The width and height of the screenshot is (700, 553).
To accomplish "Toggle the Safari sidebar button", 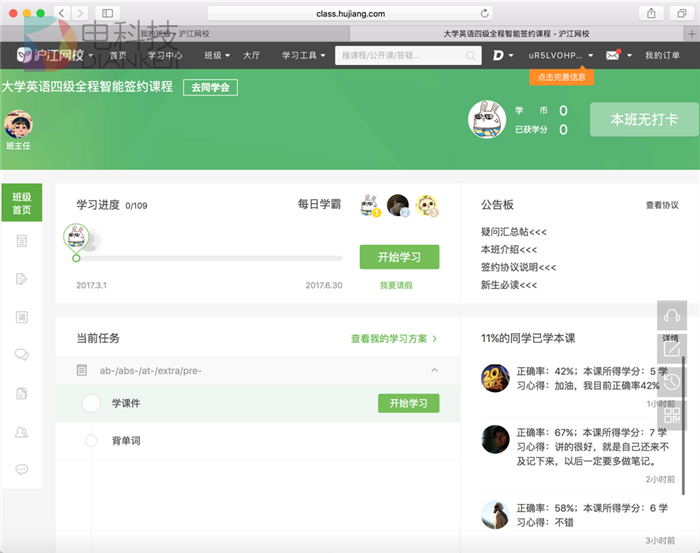I will coord(108,13).
